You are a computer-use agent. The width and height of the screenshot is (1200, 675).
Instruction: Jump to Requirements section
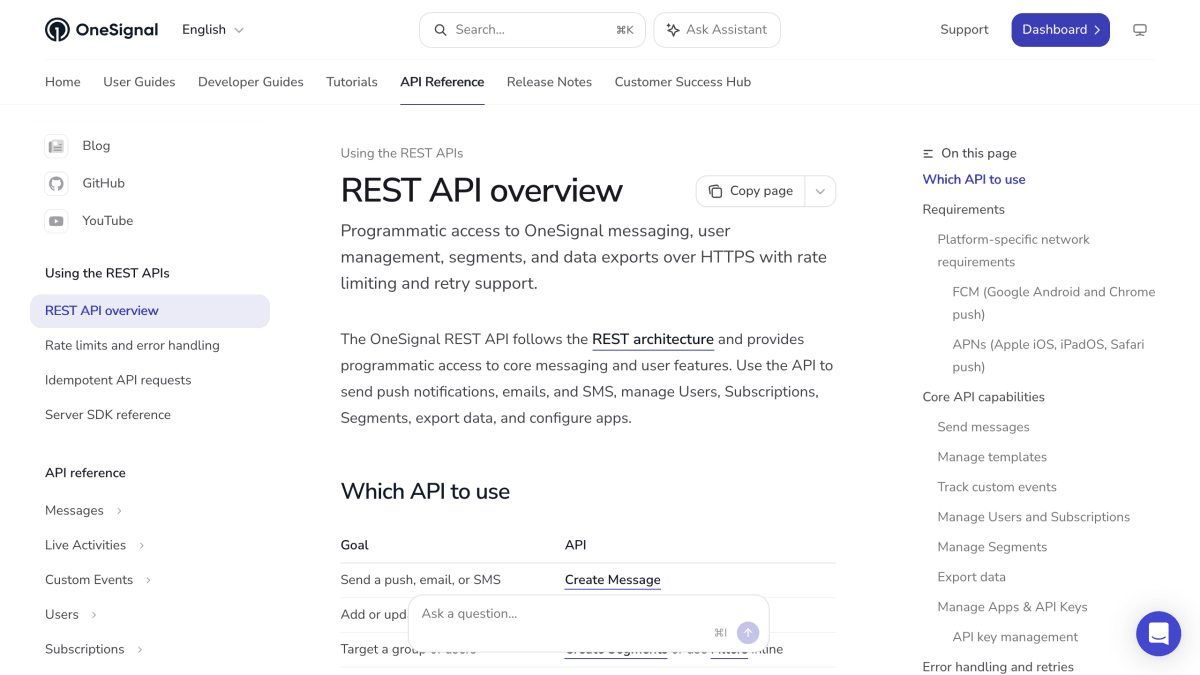coord(964,210)
